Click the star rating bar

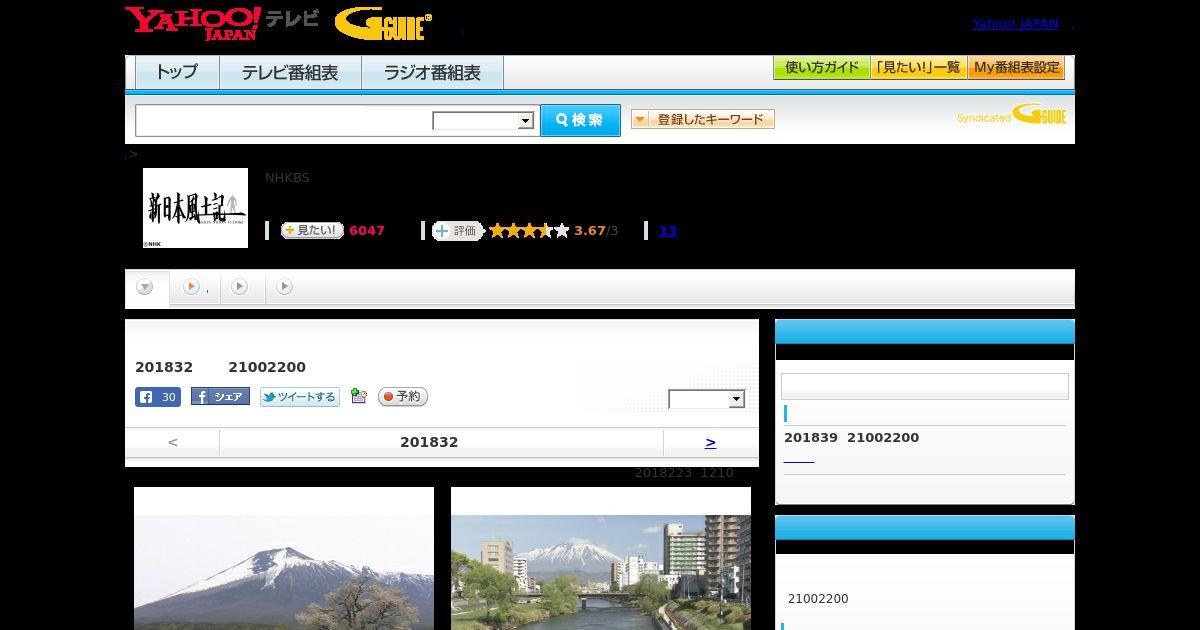529,231
